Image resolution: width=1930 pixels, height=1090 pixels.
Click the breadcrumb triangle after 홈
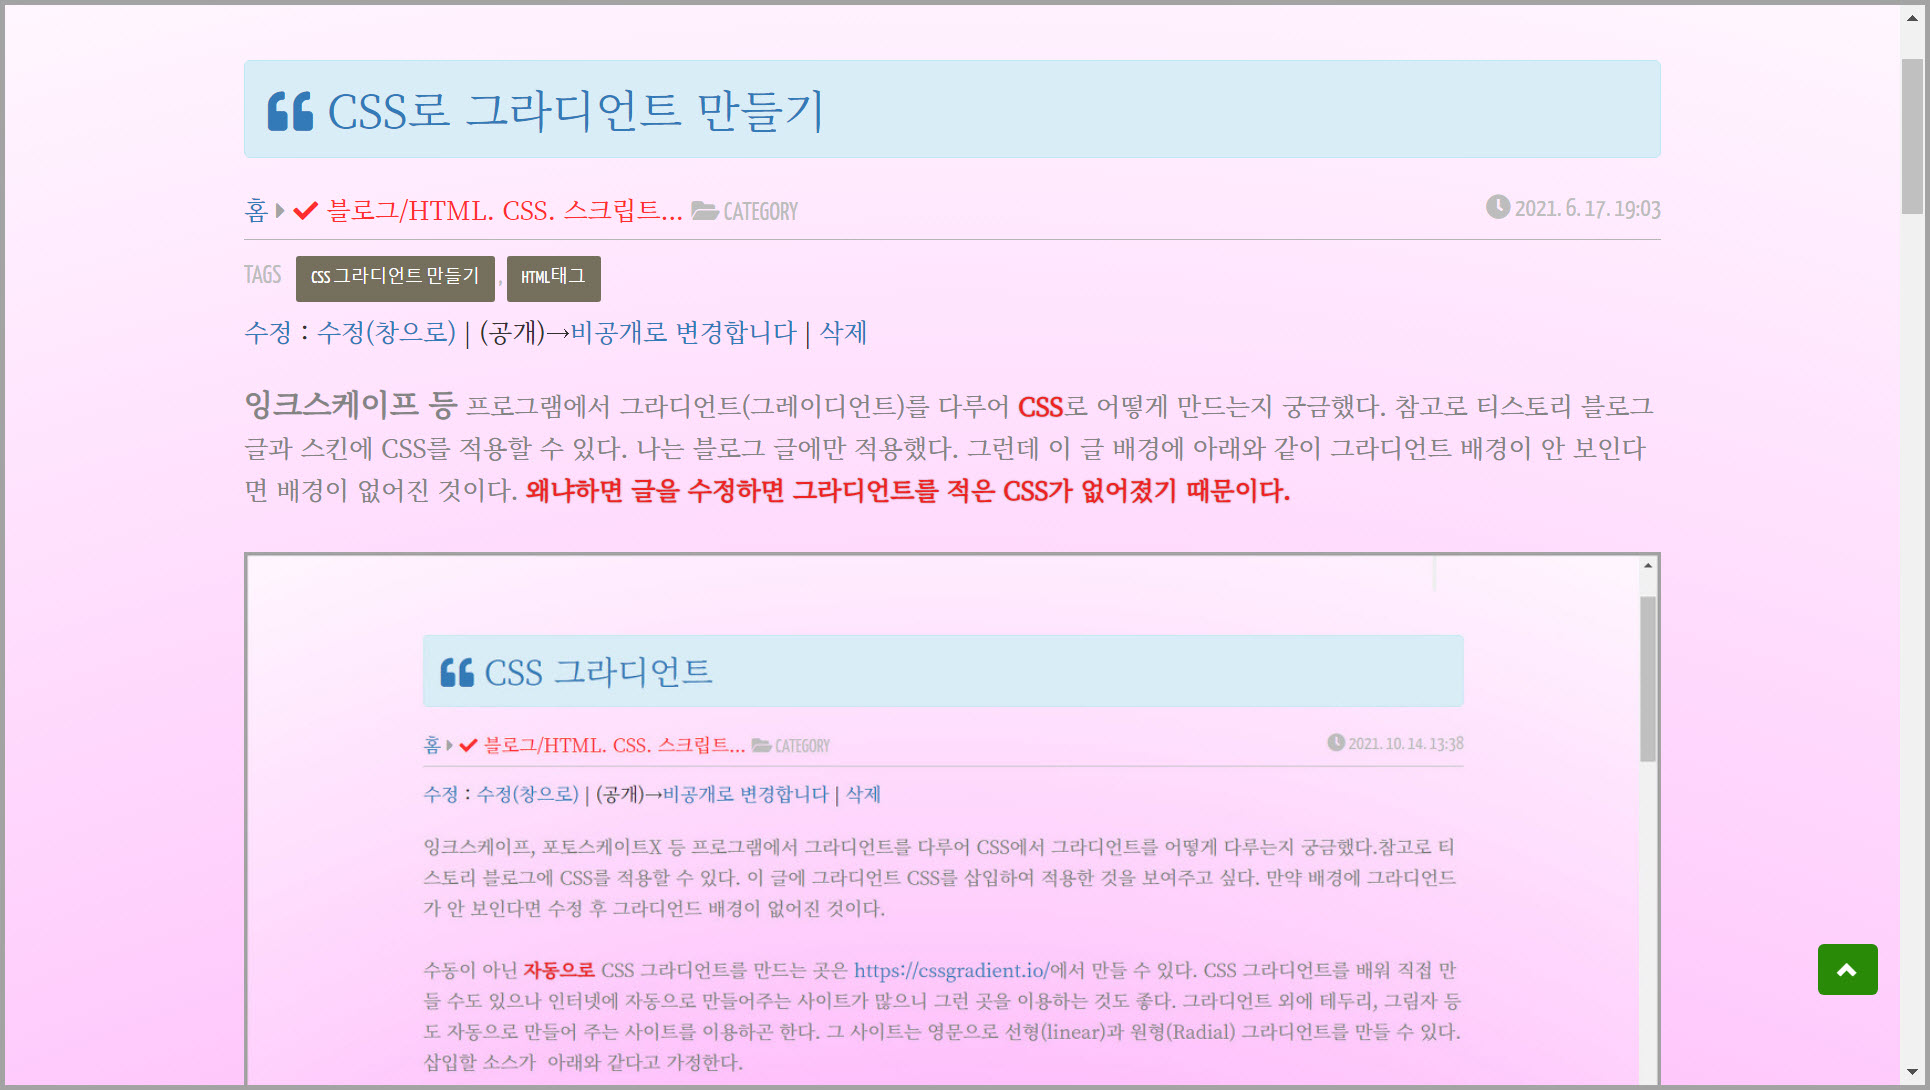tap(281, 211)
